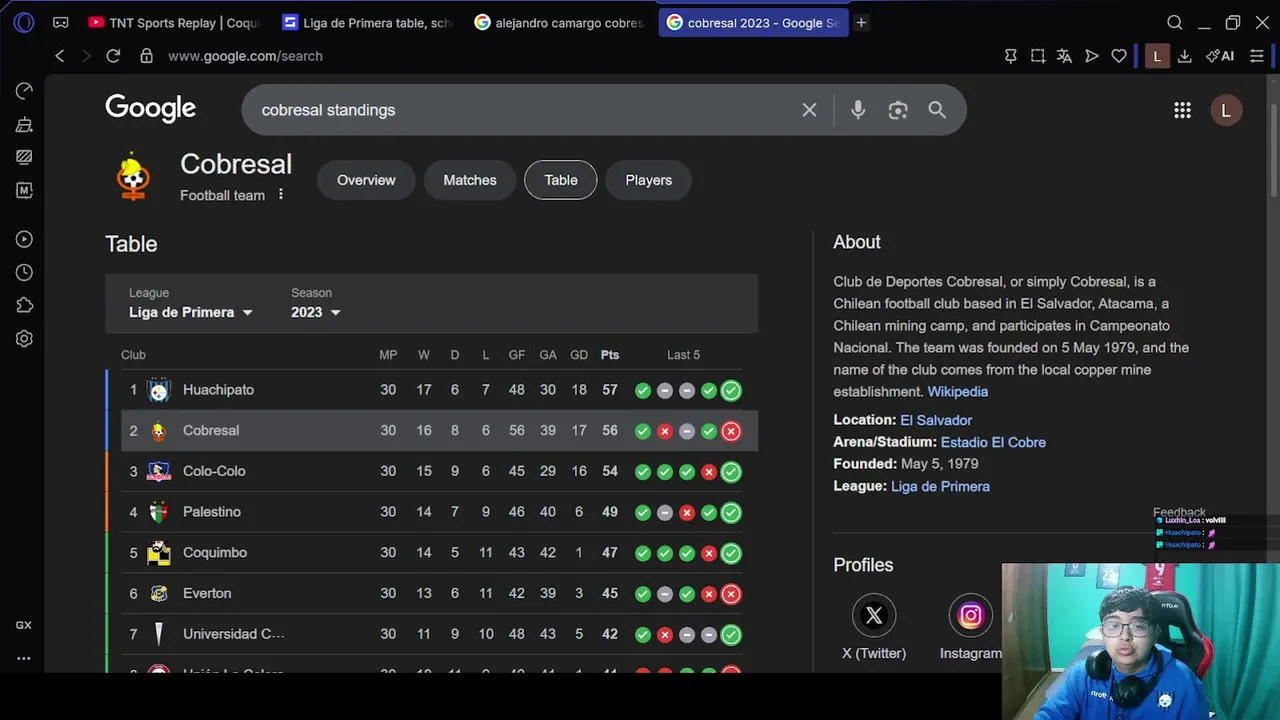Open the striped panel icon in sidebar
Viewport: 1280px width, 720px height.
(x=24, y=157)
